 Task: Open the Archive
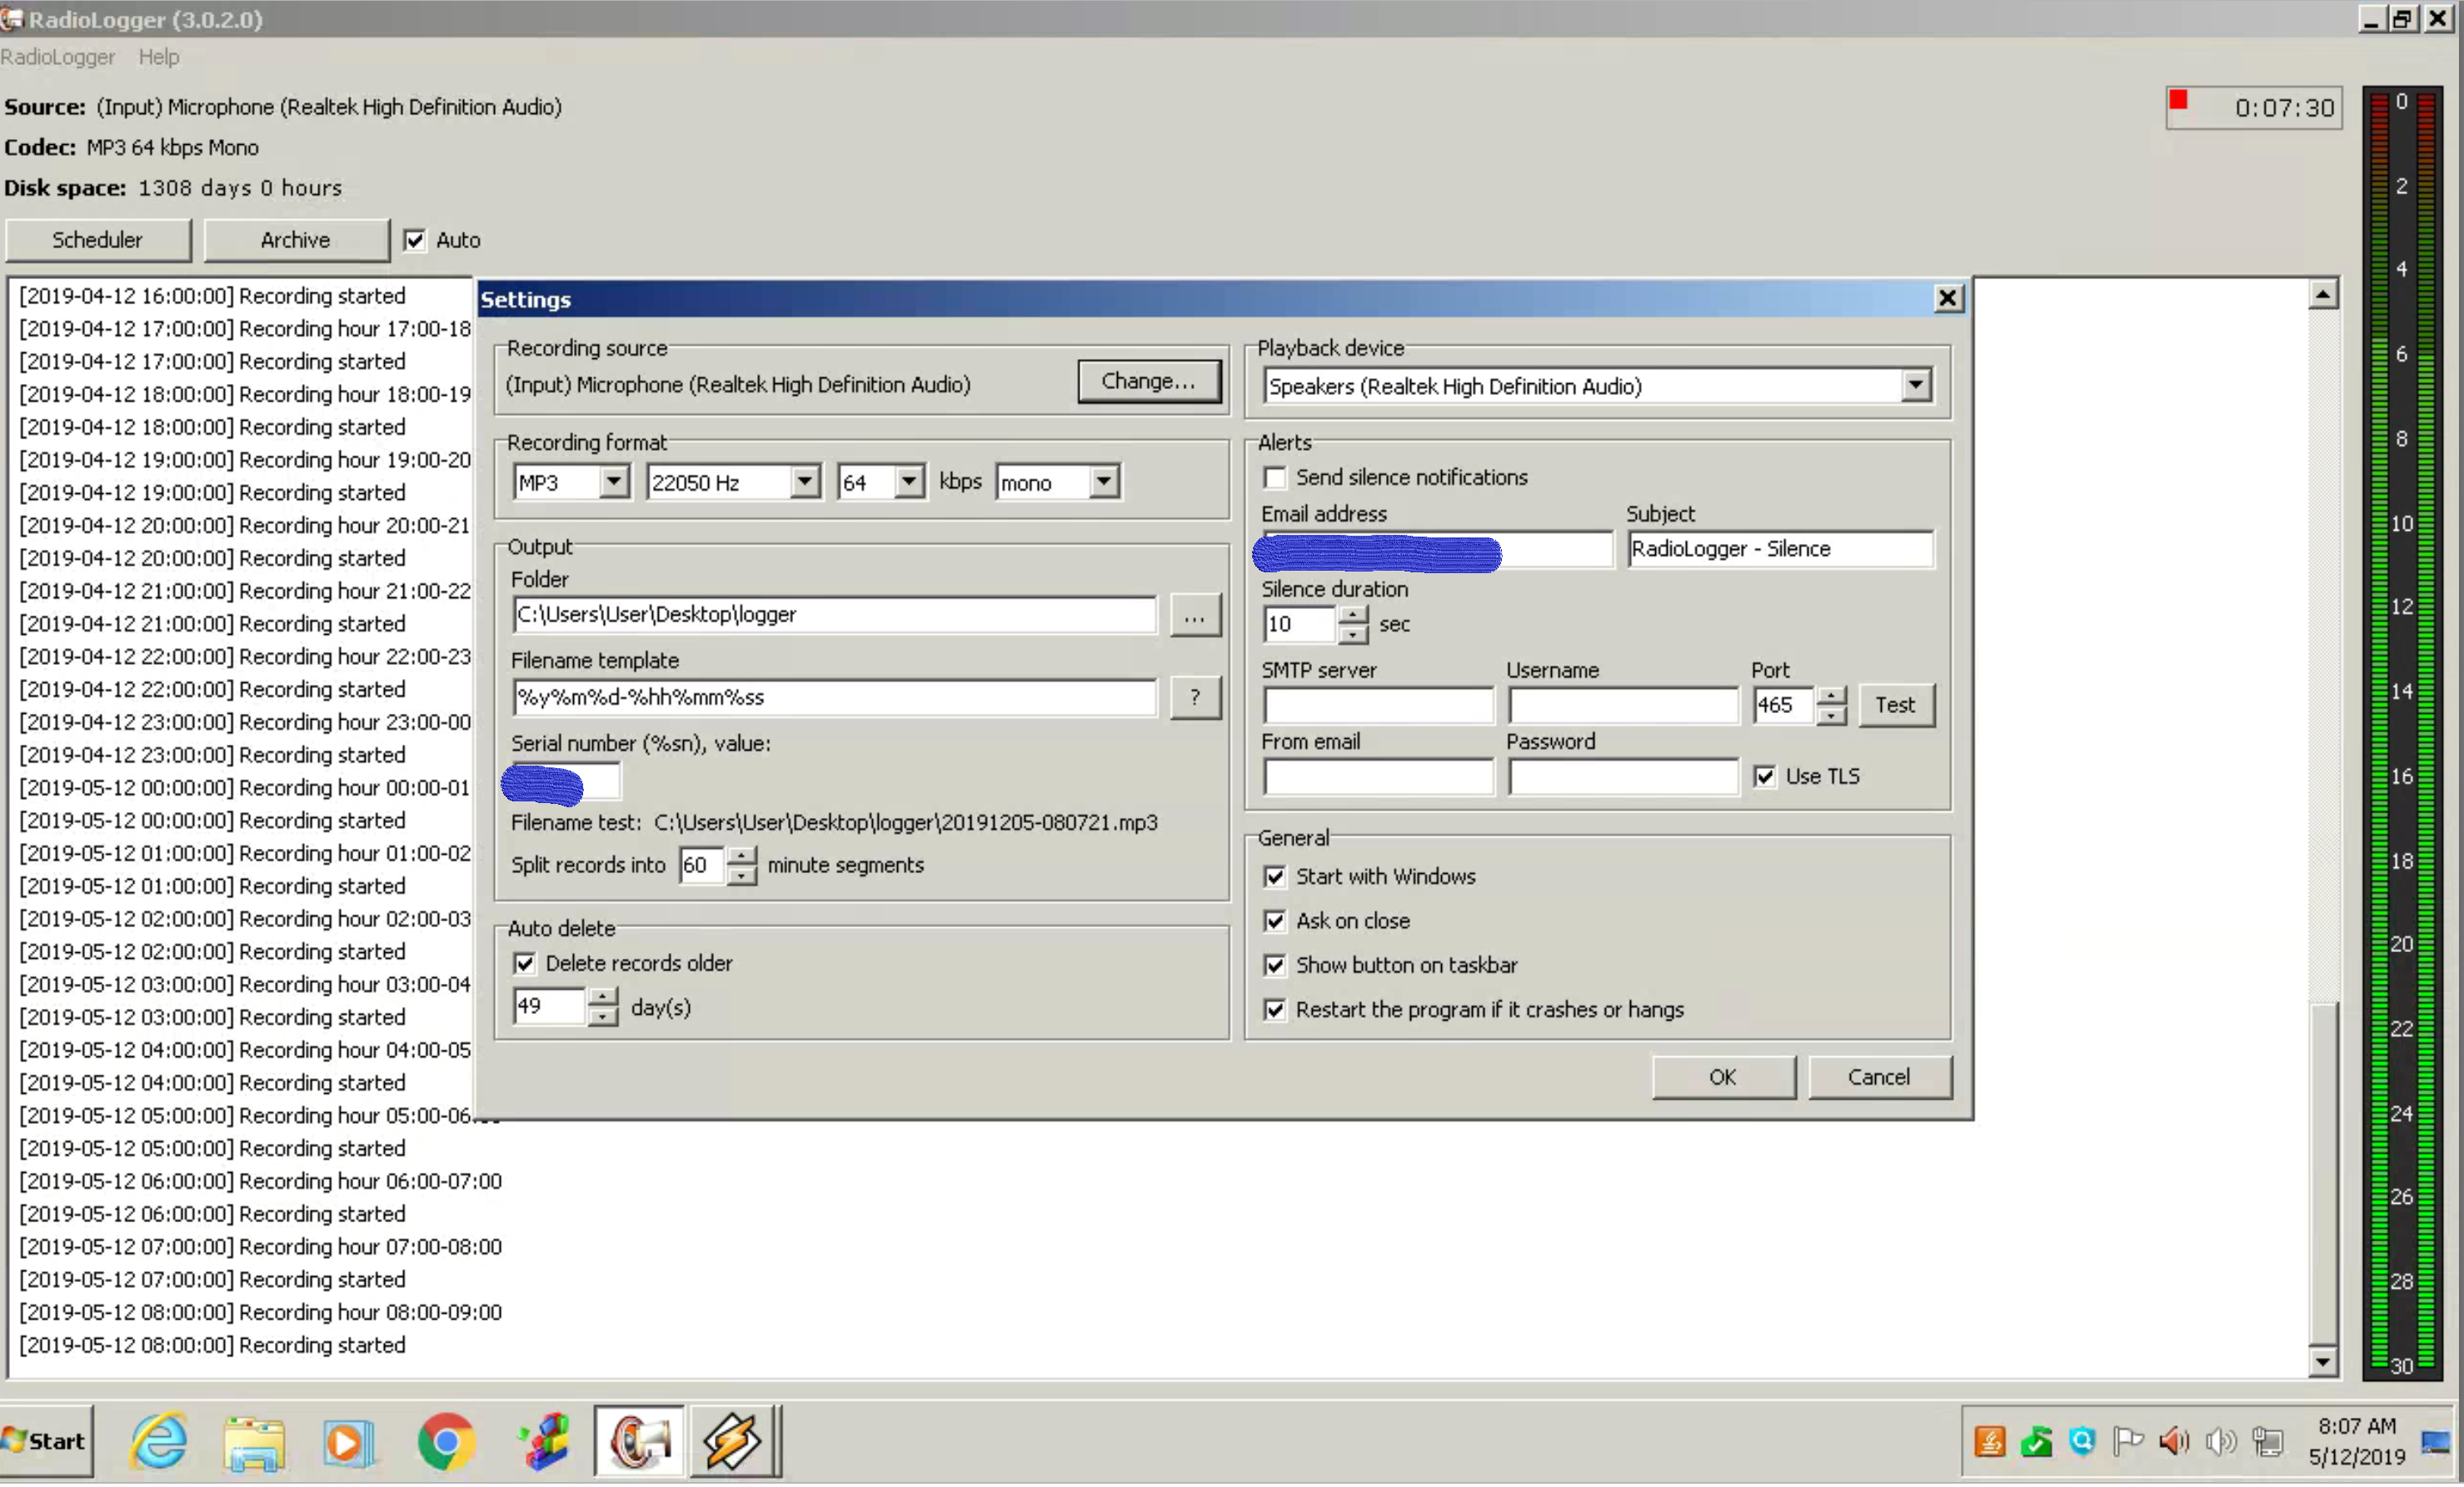click(x=296, y=240)
